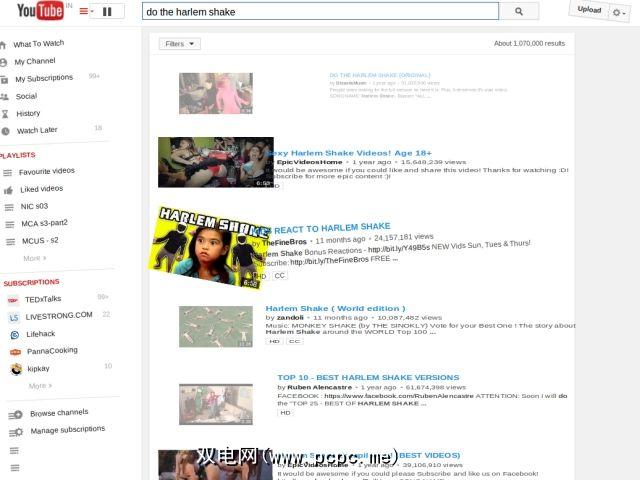Click the TEDxTalks channel icon

pos(13,300)
